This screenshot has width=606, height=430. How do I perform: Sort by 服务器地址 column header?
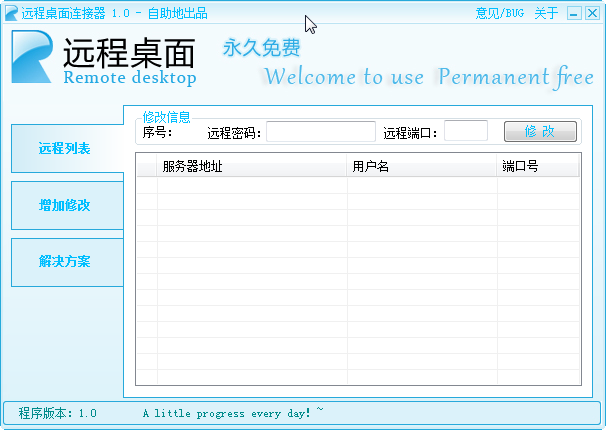pyautogui.click(x=252, y=166)
